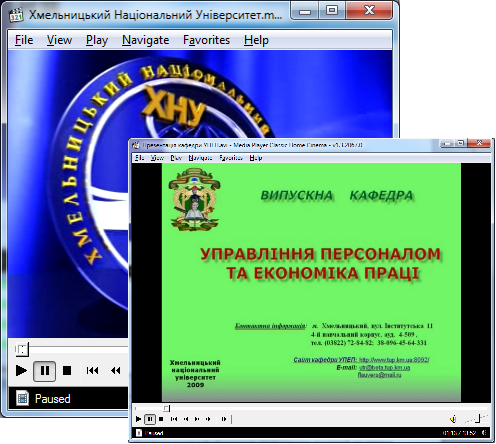
Task: Minimize the back Хмельницький player window
Action: pos(305,11)
